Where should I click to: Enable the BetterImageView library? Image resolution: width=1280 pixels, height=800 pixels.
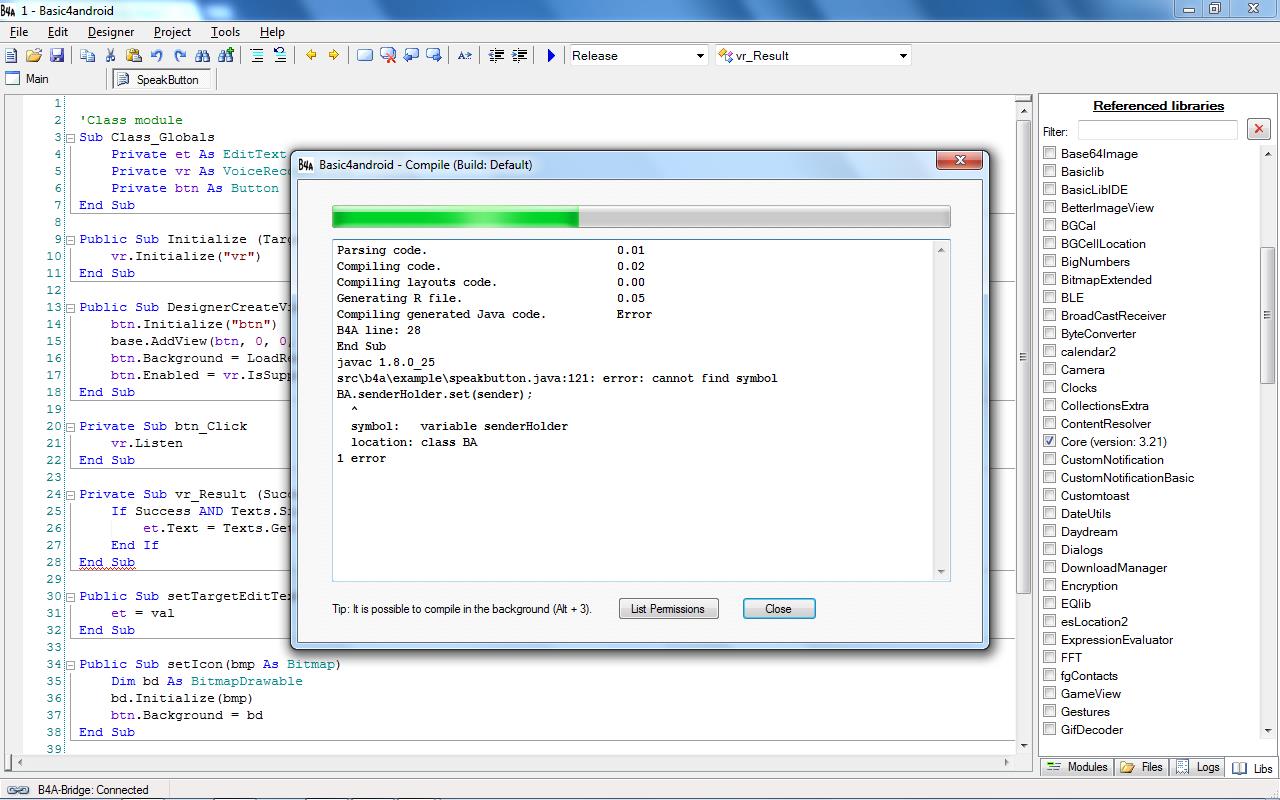[x=1049, y=207]
